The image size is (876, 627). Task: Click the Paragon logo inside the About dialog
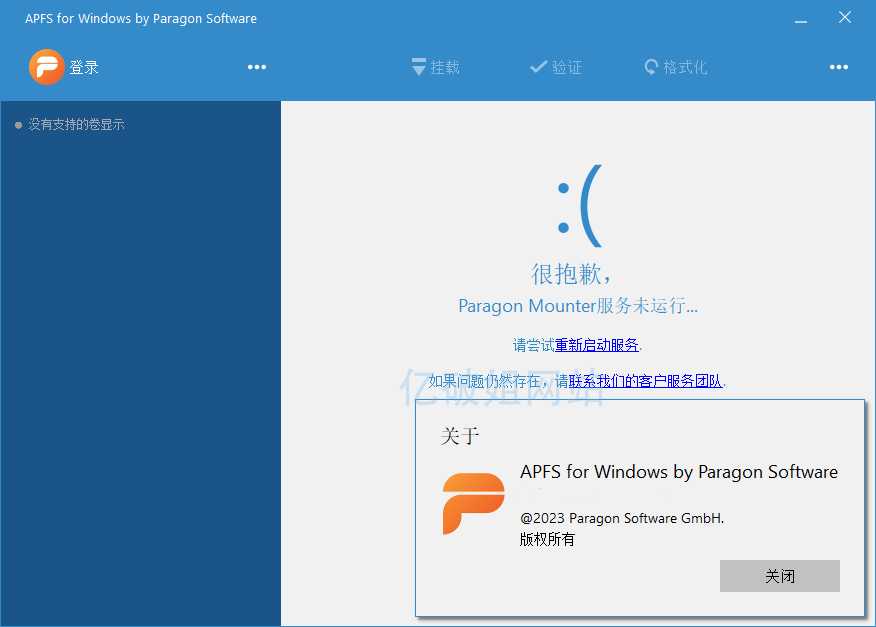pos(473,505)
